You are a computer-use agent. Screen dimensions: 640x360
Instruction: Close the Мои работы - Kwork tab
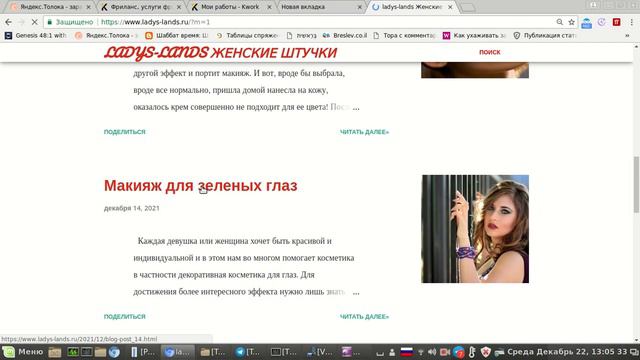coord(269,7)
